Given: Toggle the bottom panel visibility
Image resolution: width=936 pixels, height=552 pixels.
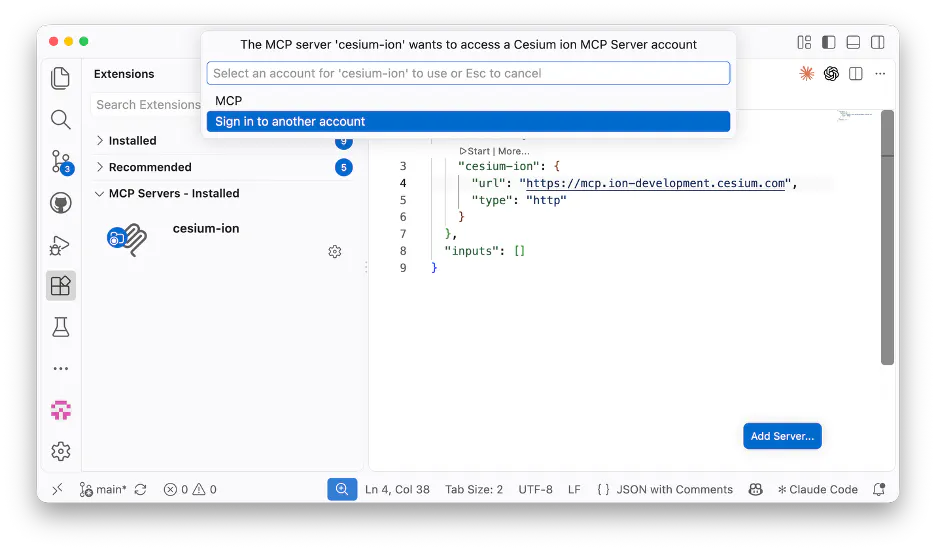Looking at the screenshot, I should point(853,42).
